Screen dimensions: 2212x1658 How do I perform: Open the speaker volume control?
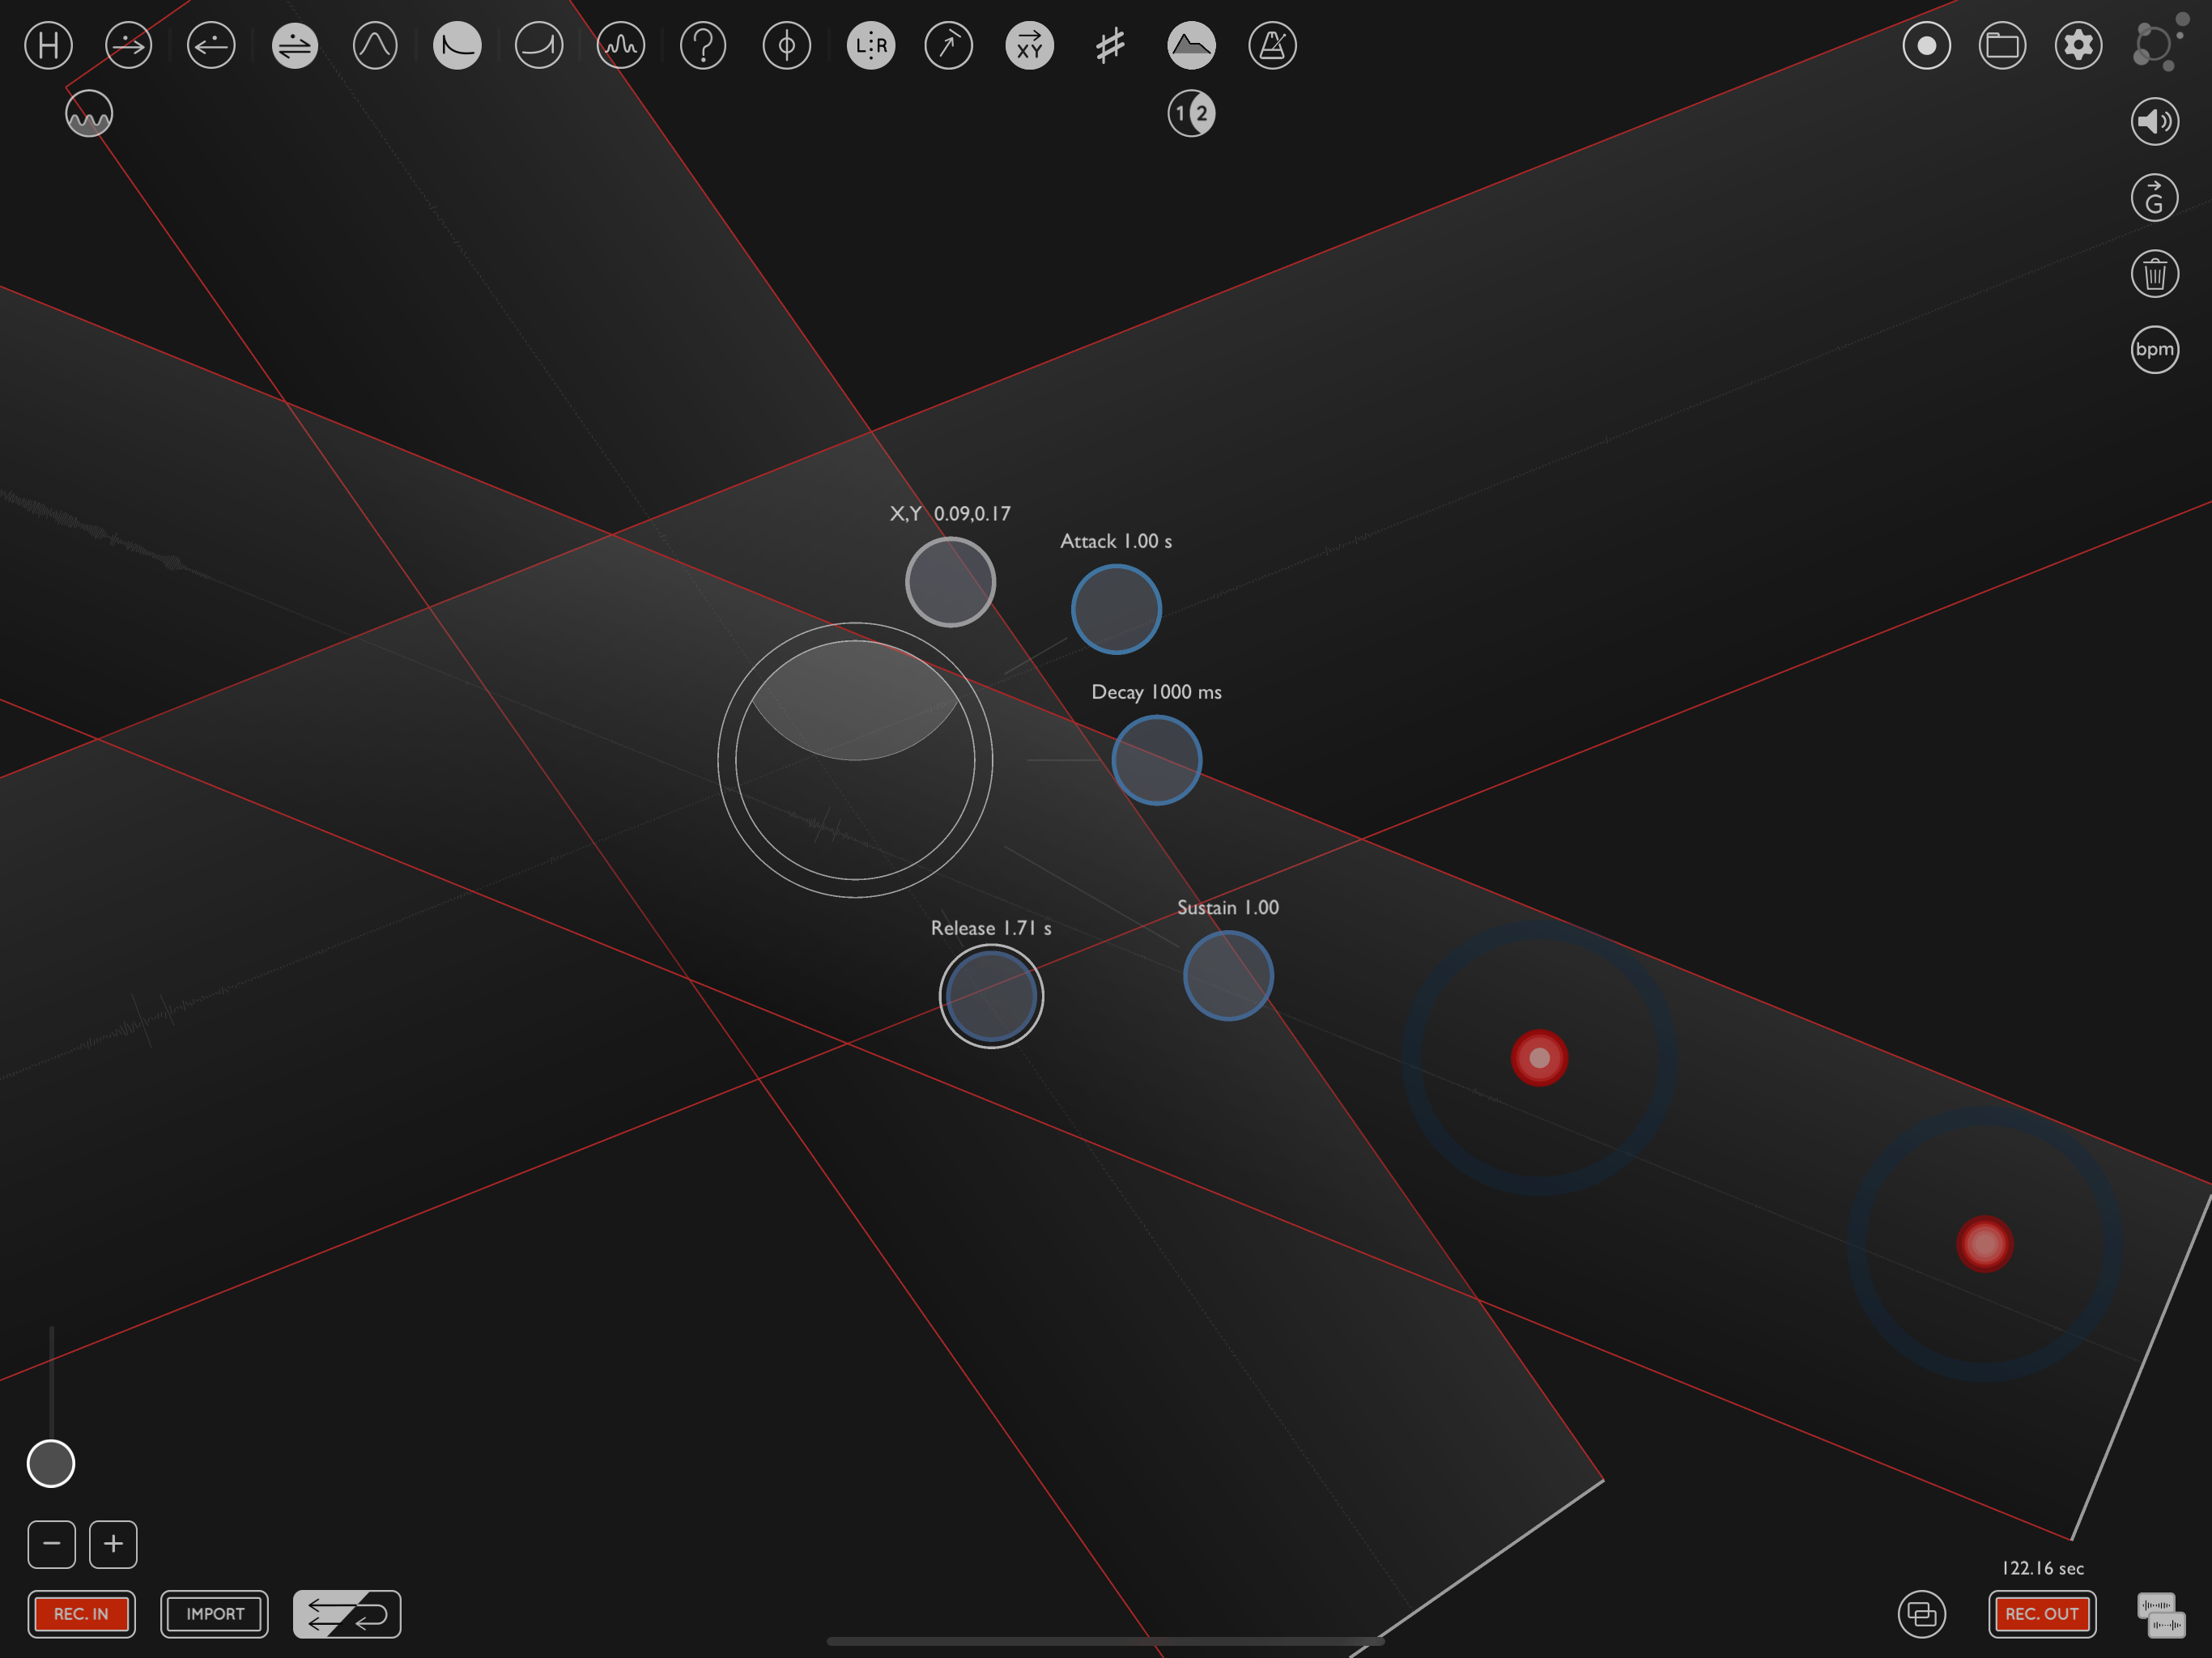2154,121
